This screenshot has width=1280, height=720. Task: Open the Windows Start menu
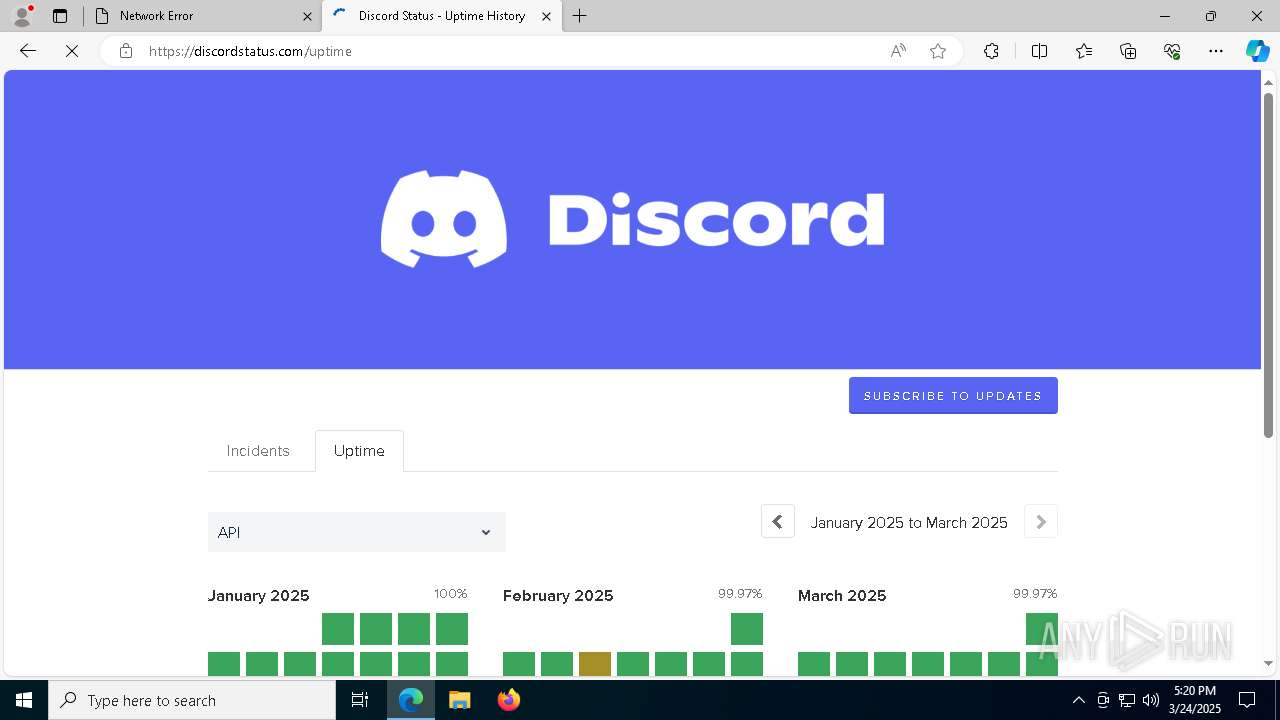(24, 700)
